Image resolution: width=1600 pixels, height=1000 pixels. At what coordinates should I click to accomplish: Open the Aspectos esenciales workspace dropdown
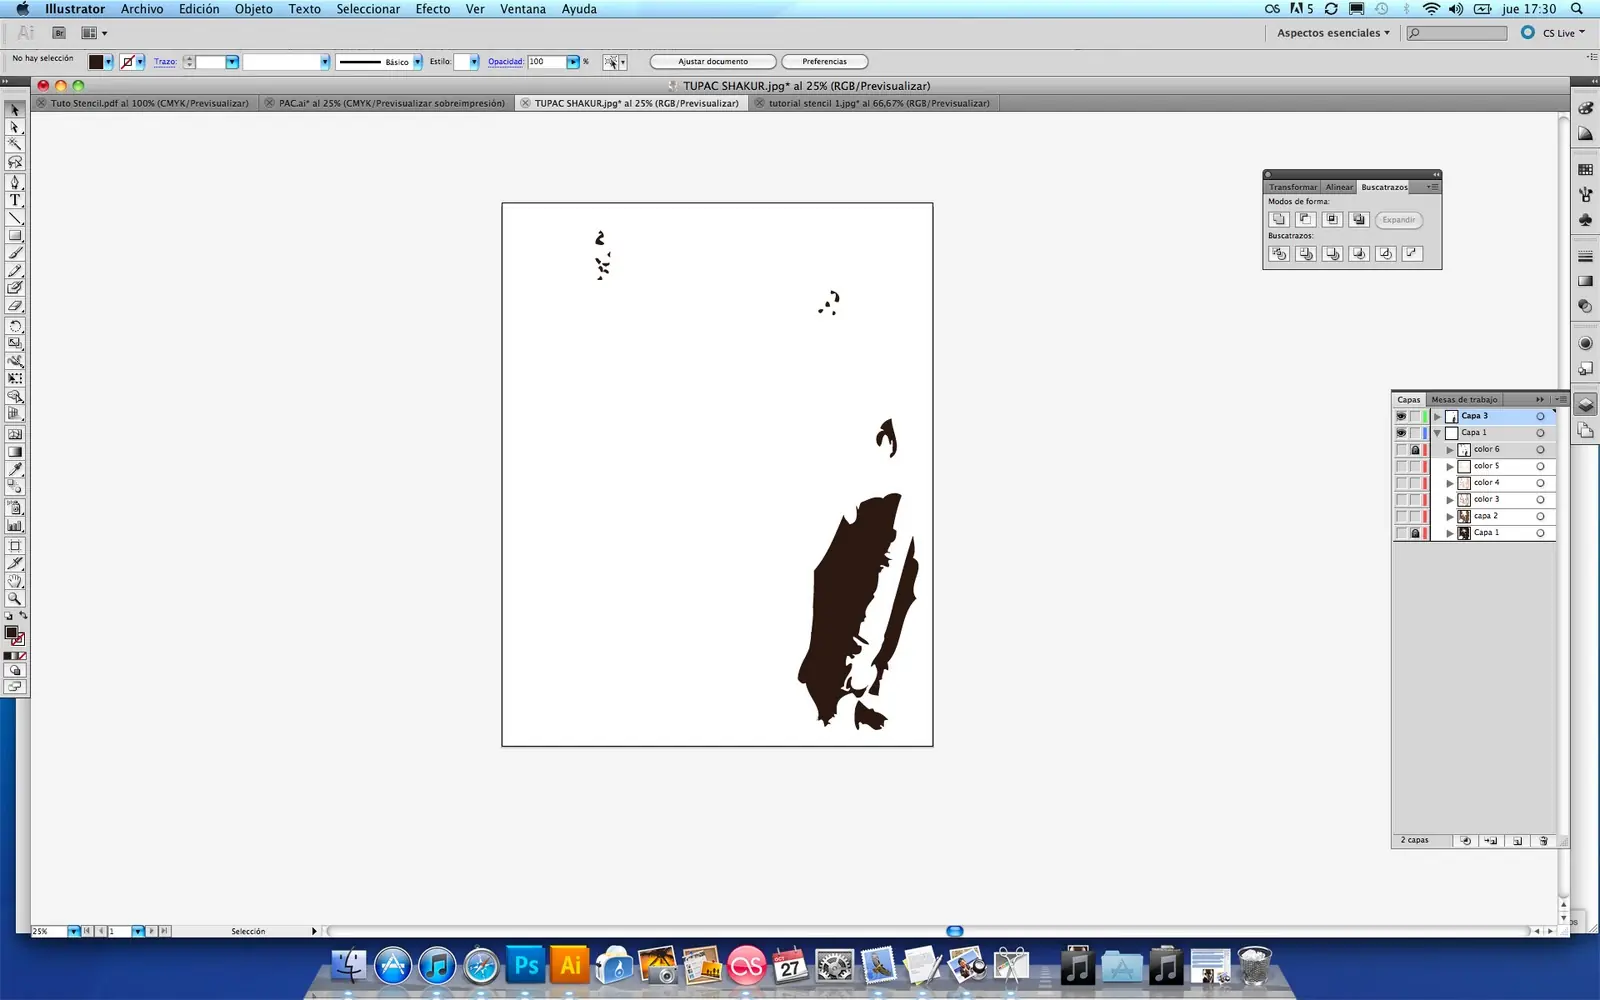coord(1333,33)
